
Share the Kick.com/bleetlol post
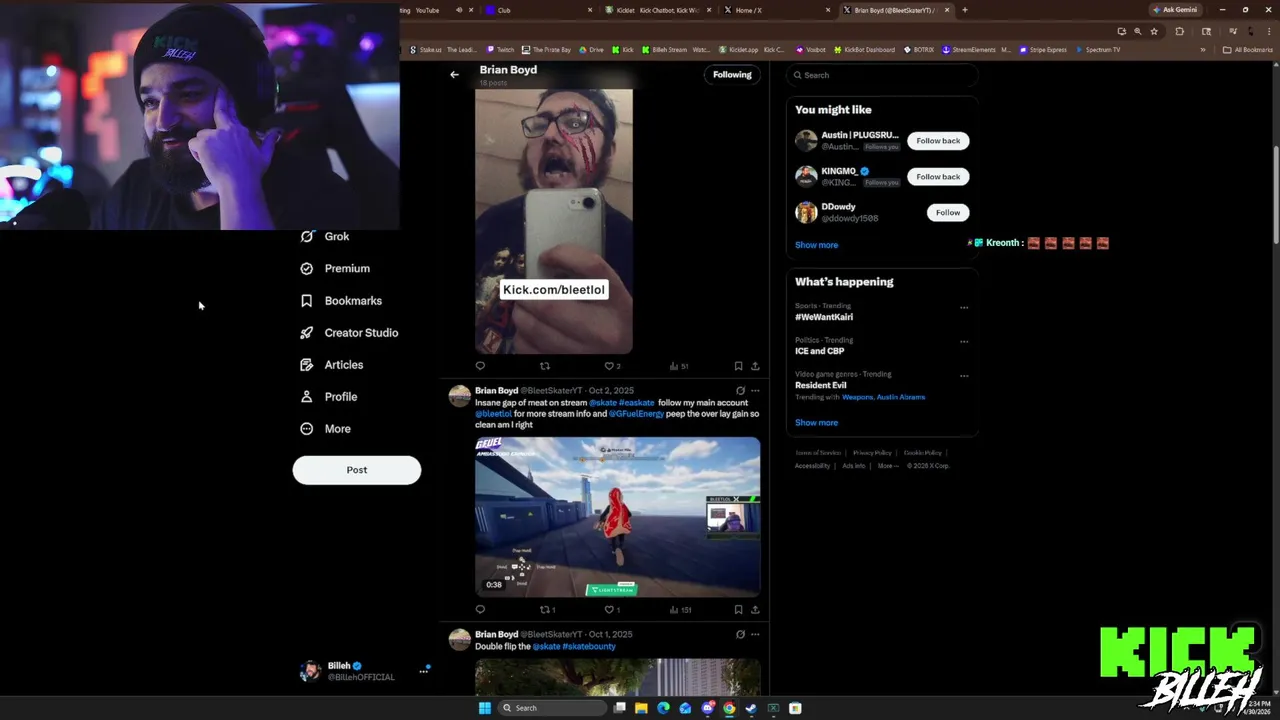755,366
